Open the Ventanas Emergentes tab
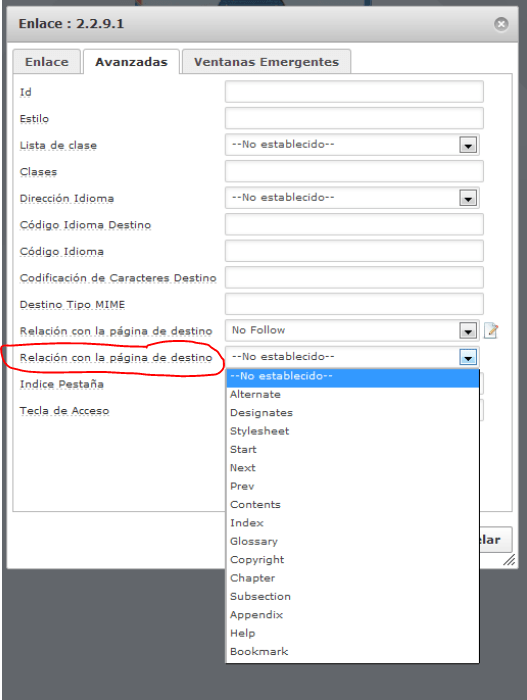Viewport: 527px width, 700px height. [267, 62]
